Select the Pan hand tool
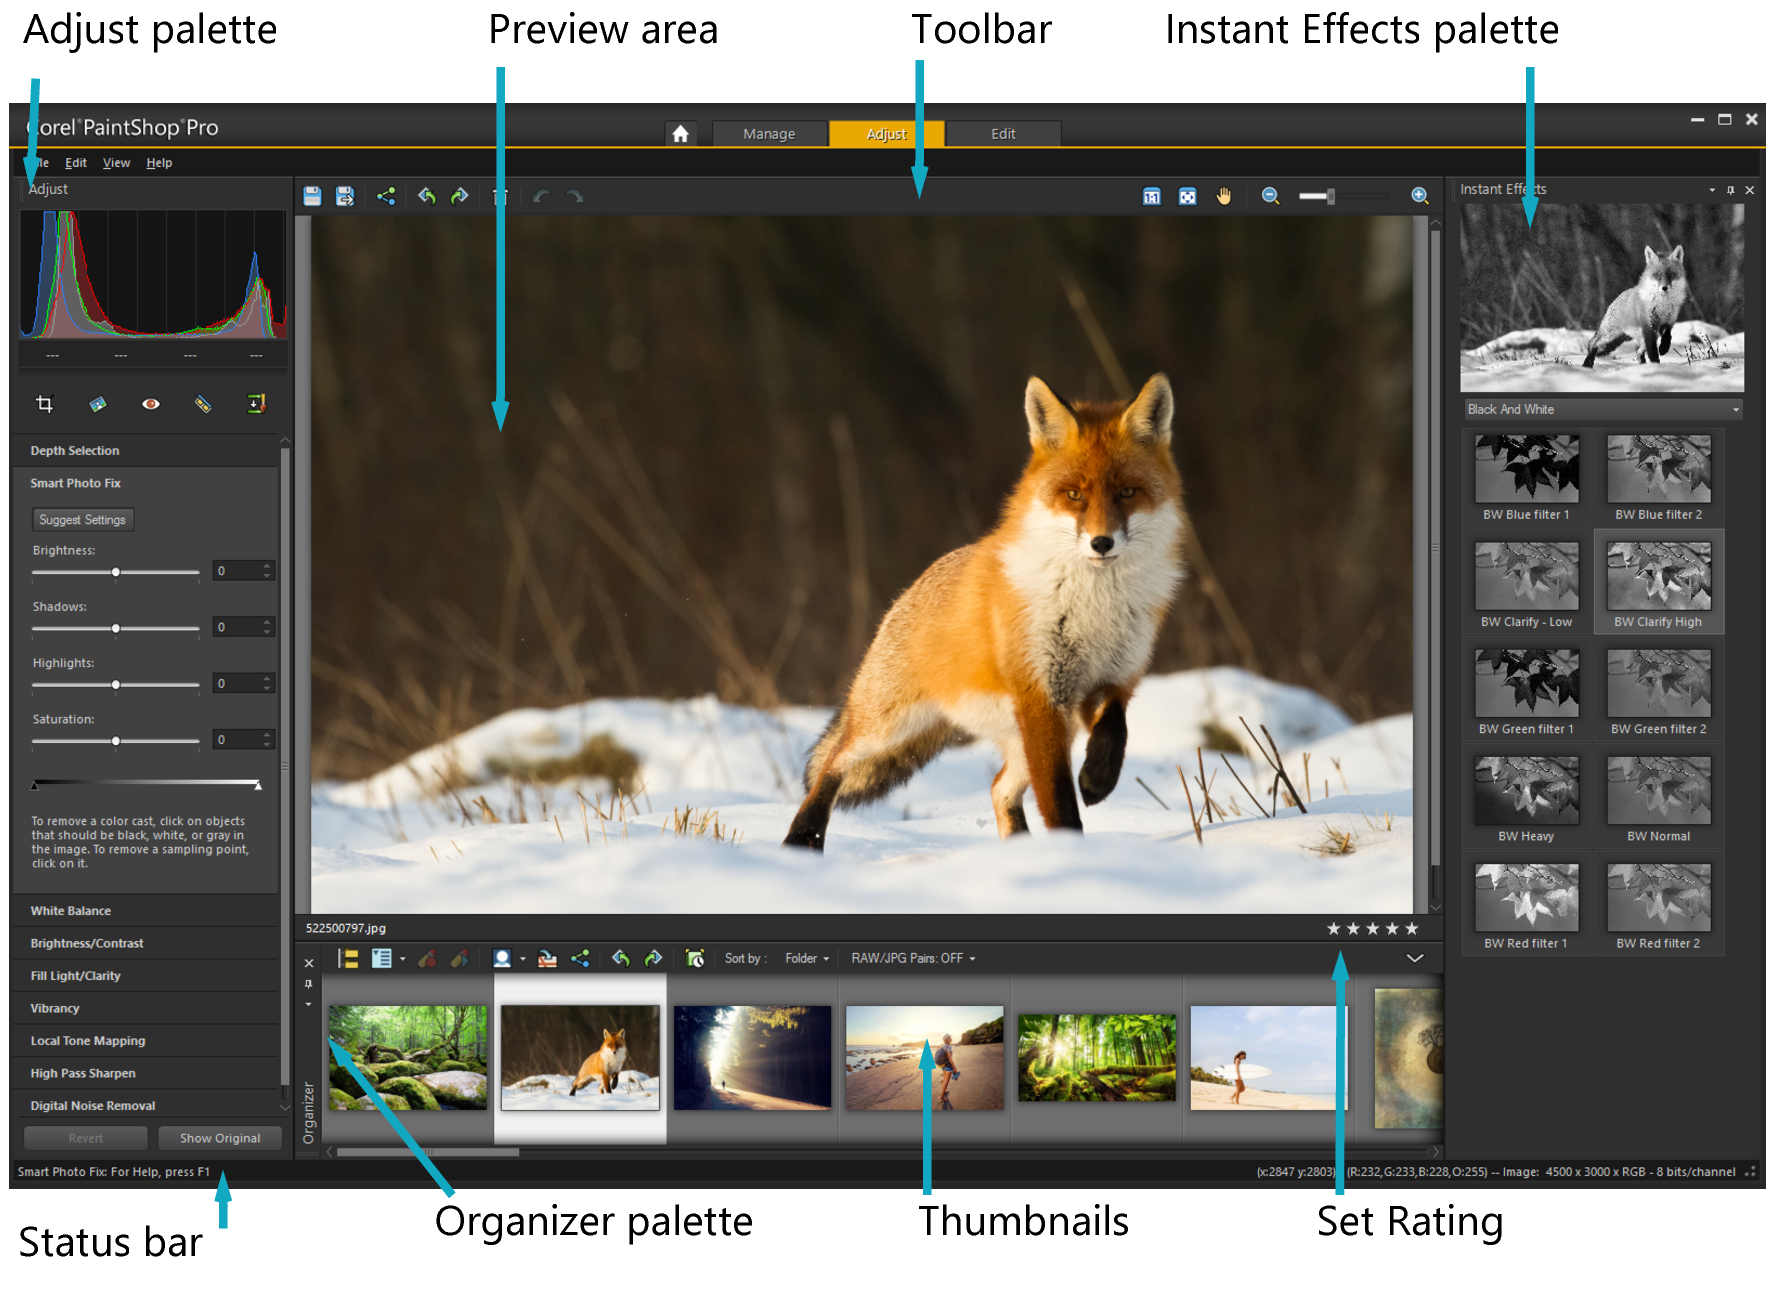 [x=1223, y=196]
